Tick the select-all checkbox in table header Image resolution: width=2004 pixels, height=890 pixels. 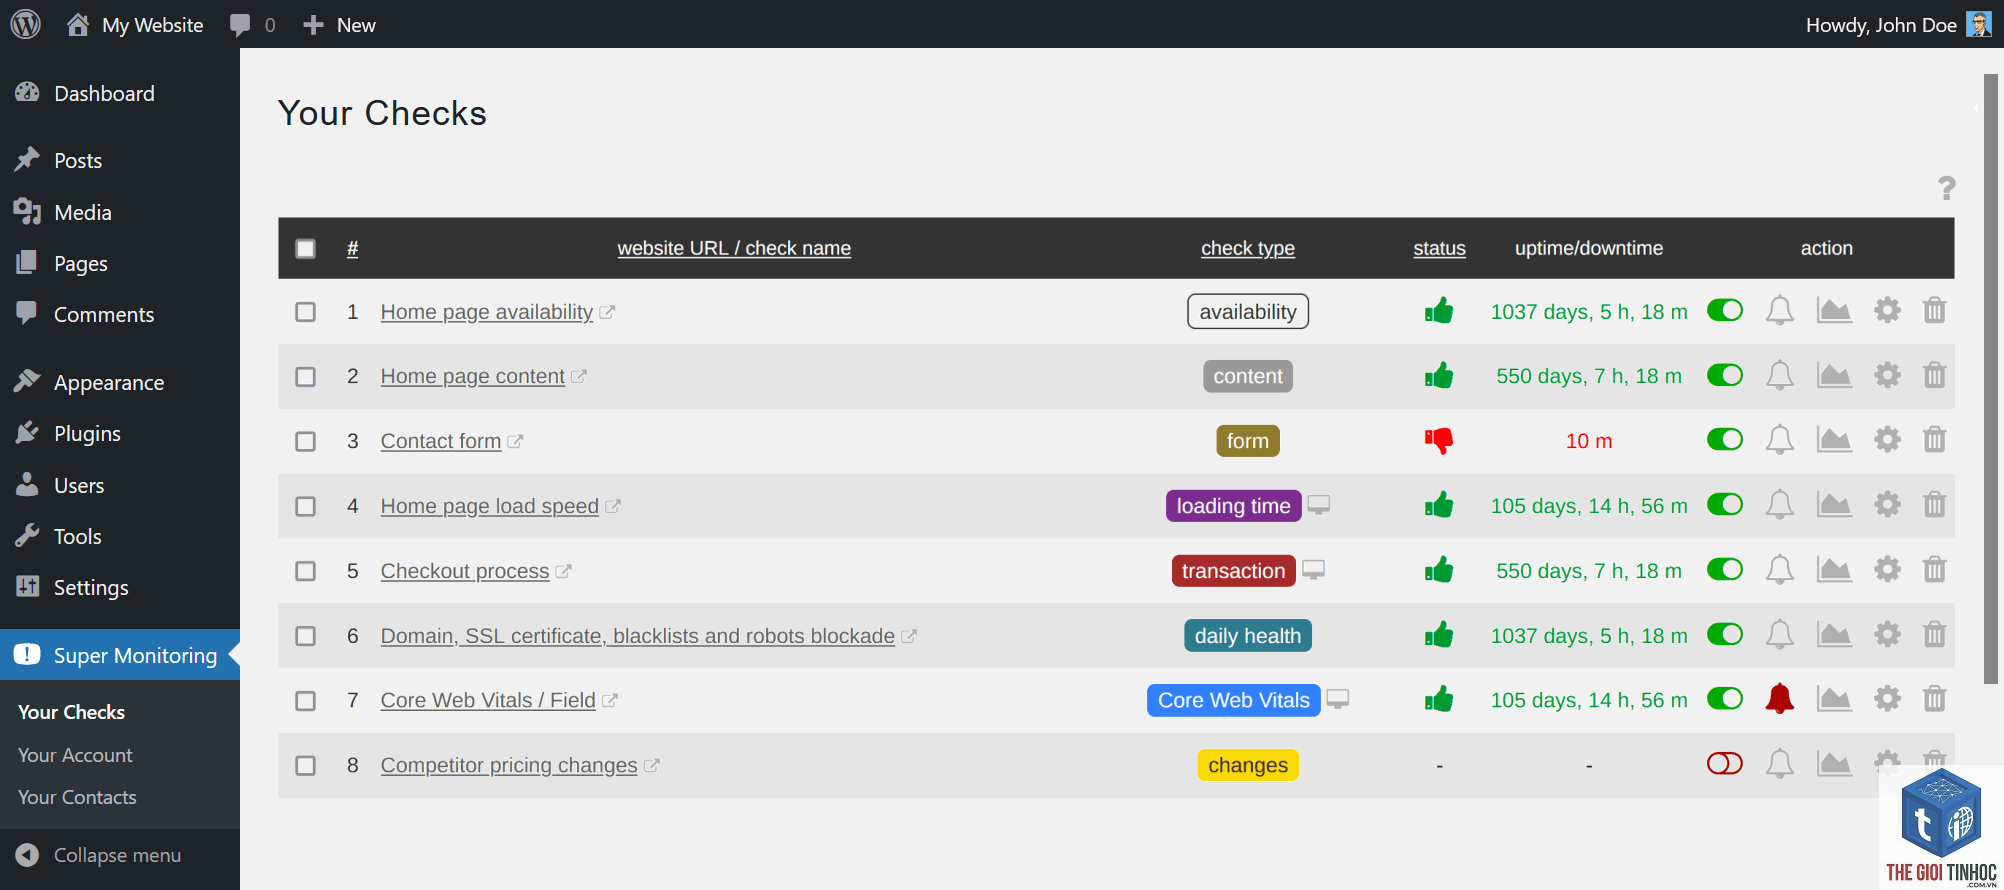[305, 248]
